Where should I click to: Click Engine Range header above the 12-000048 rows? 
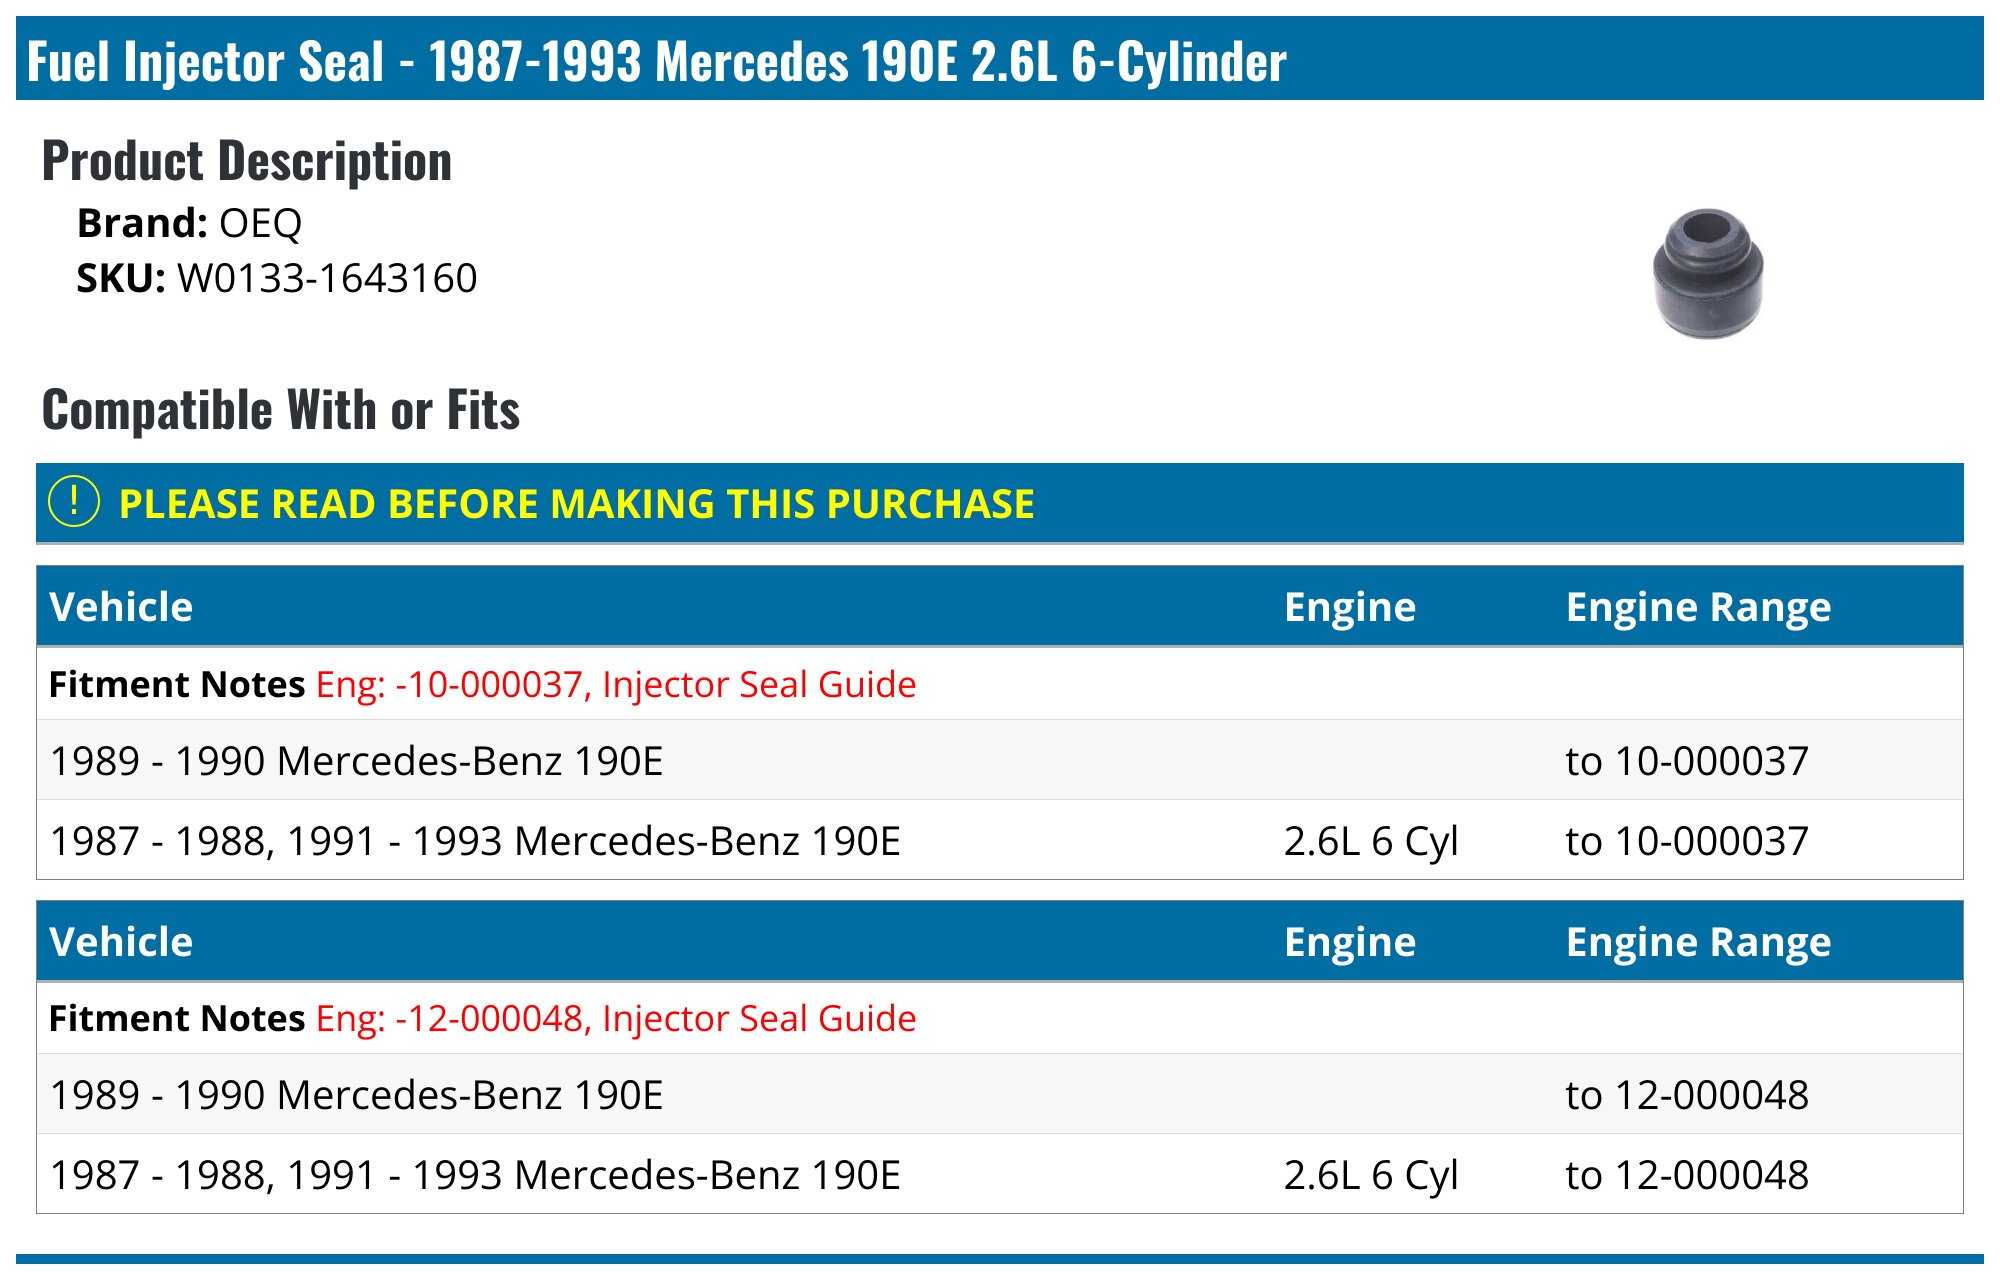1698,942
